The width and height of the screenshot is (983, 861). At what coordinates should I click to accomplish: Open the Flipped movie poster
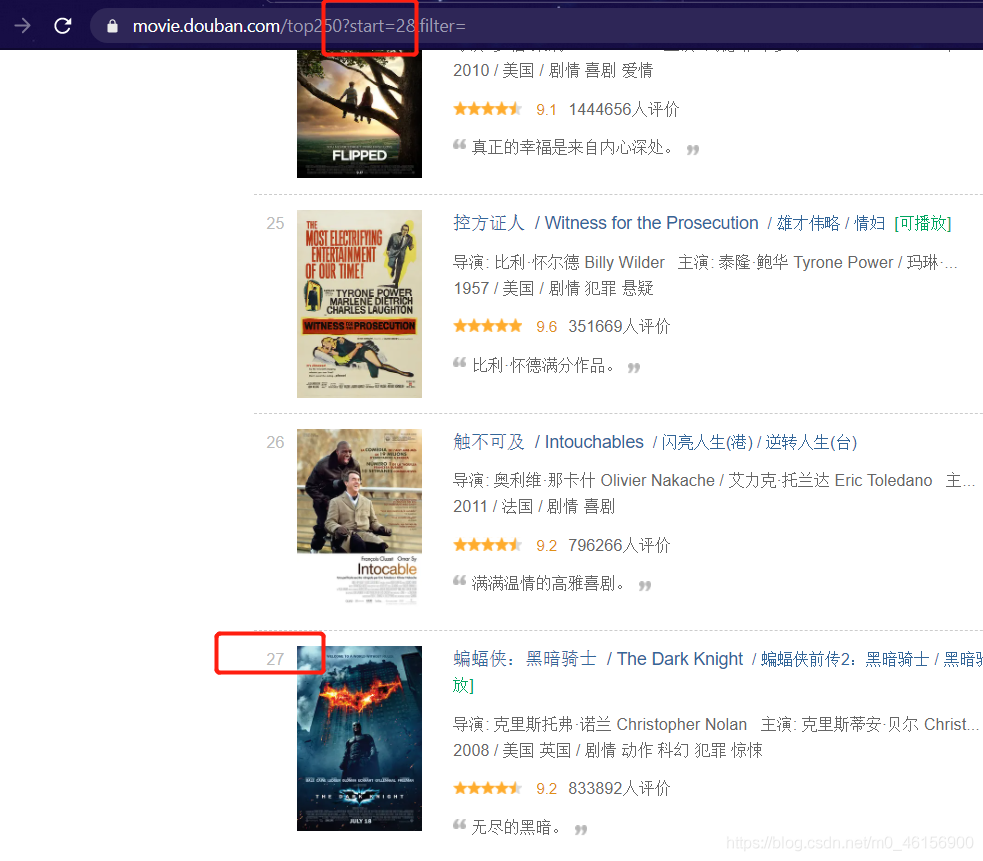359,114
